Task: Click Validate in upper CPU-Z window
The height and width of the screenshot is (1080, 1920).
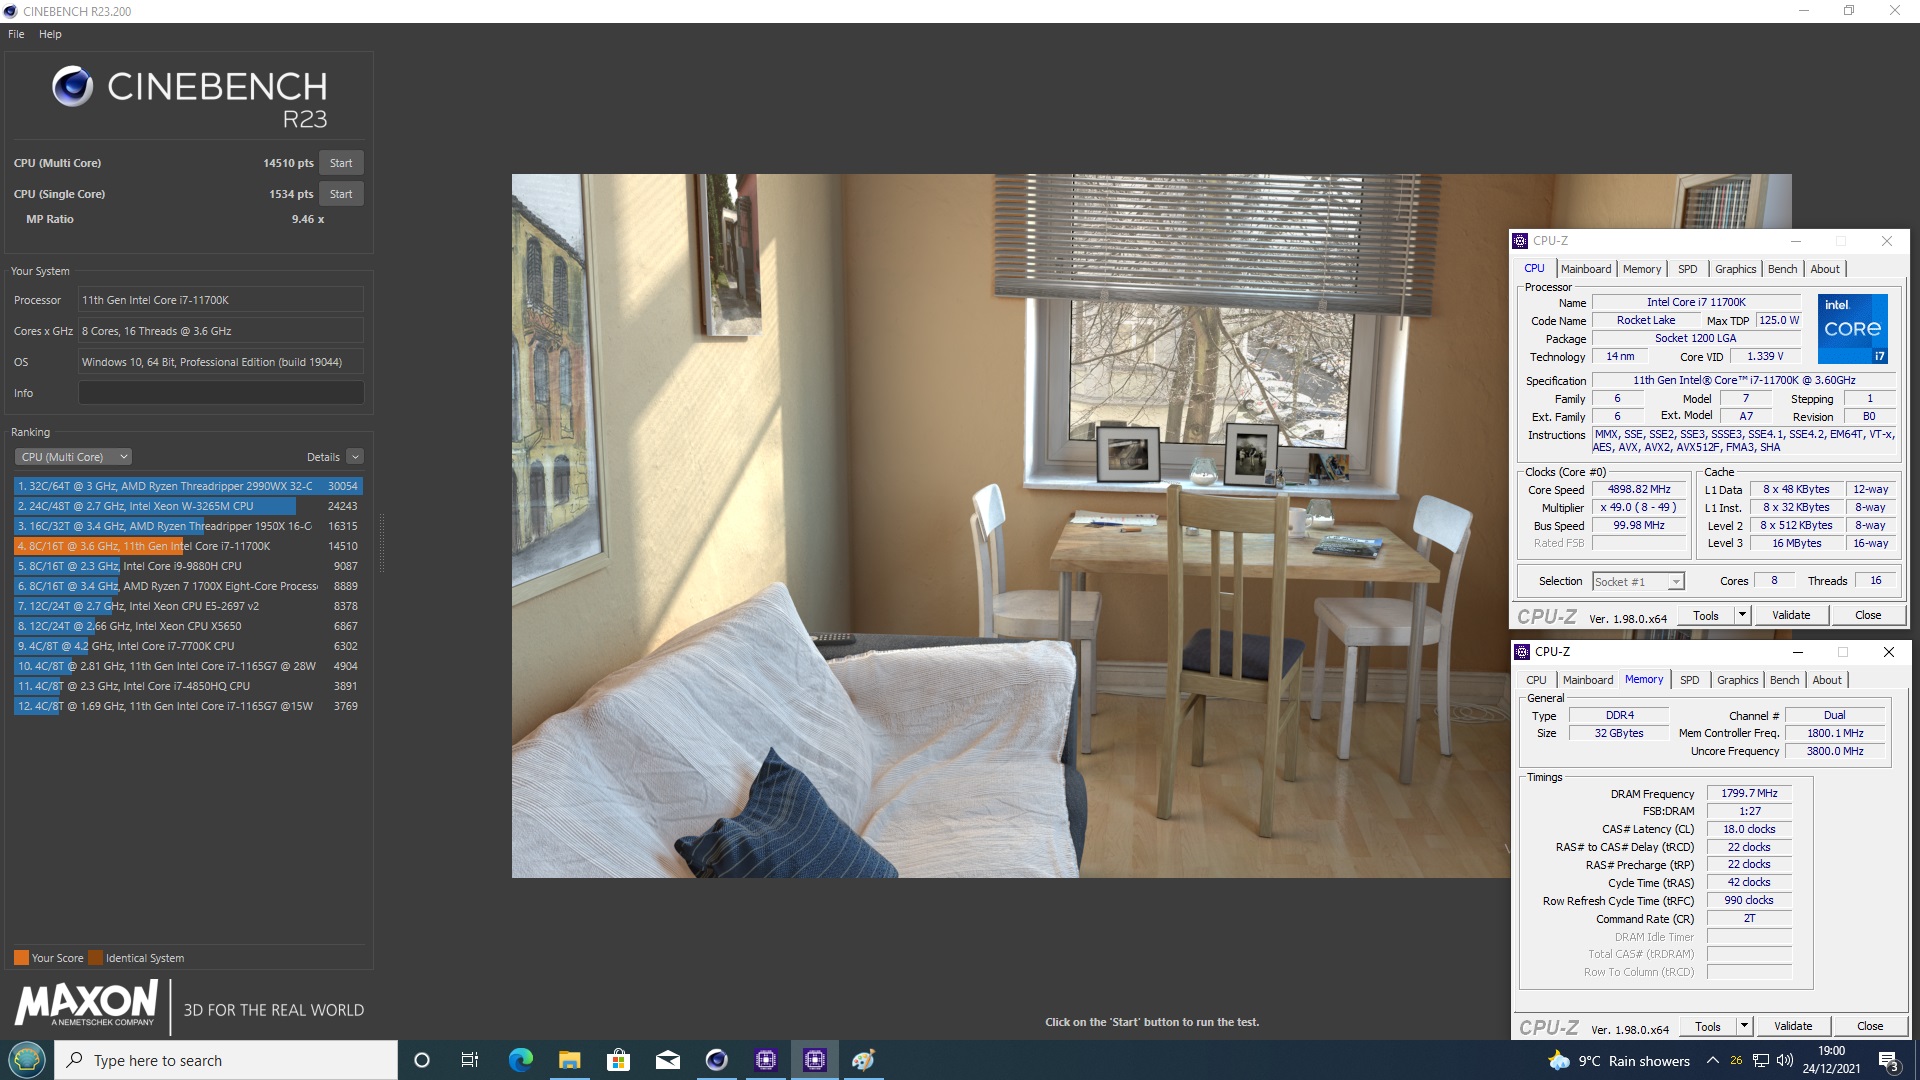Action: [1791, 615]
